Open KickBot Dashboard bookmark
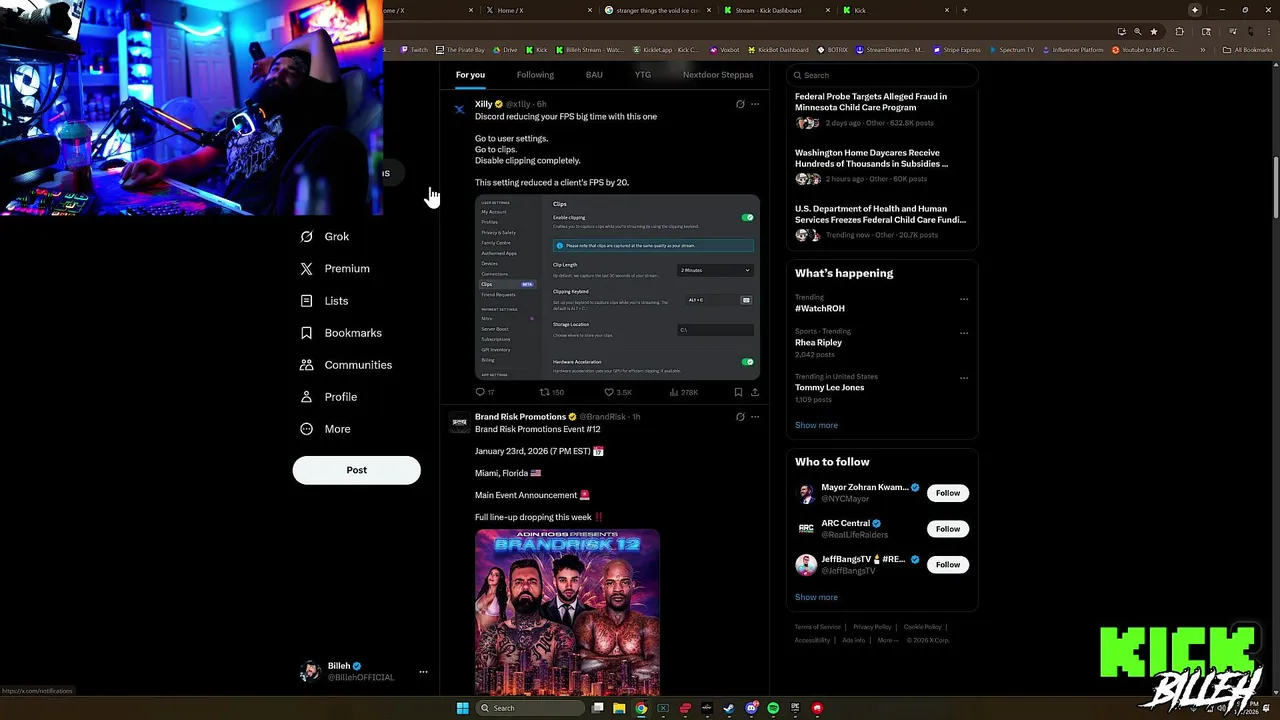This screenshot has width=1280, height=720. 777,50
